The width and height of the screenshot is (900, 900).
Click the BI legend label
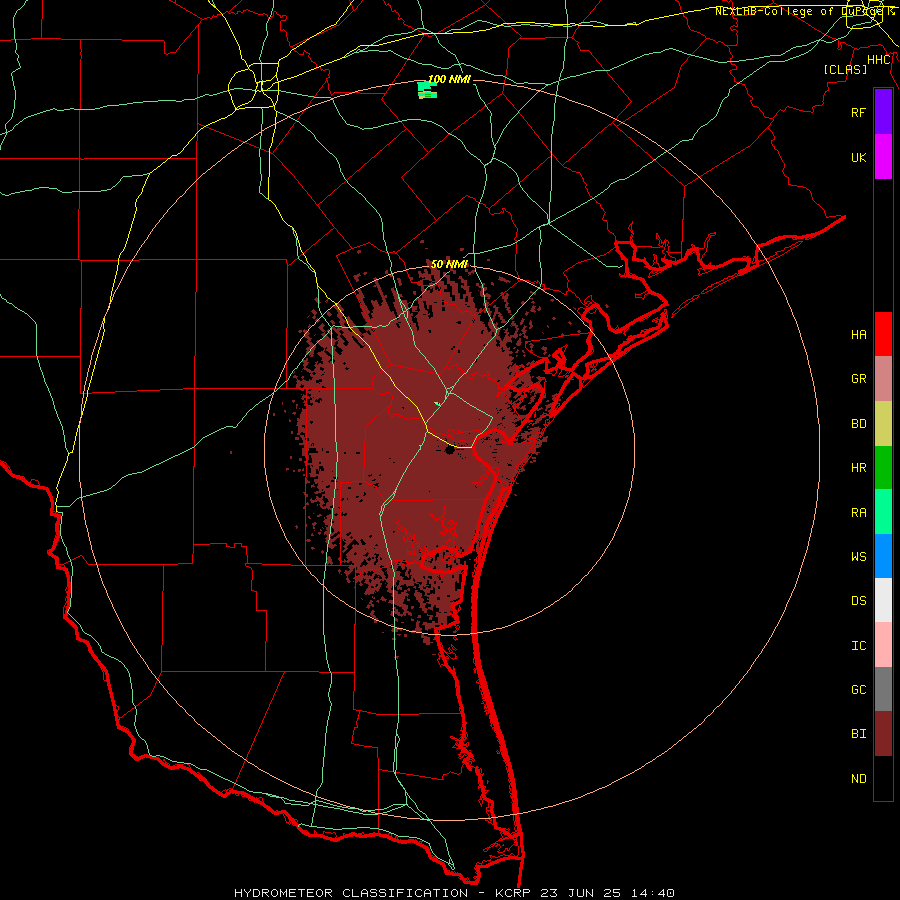point(858,734)
